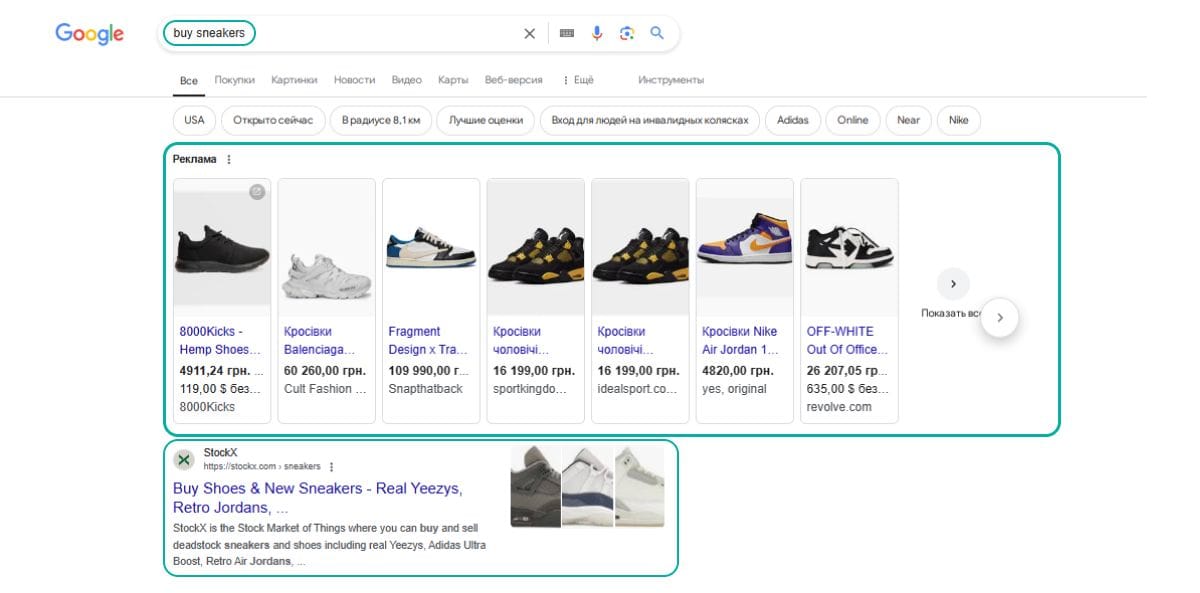
Task: Click seller name revolve.com
Action: 839,407
